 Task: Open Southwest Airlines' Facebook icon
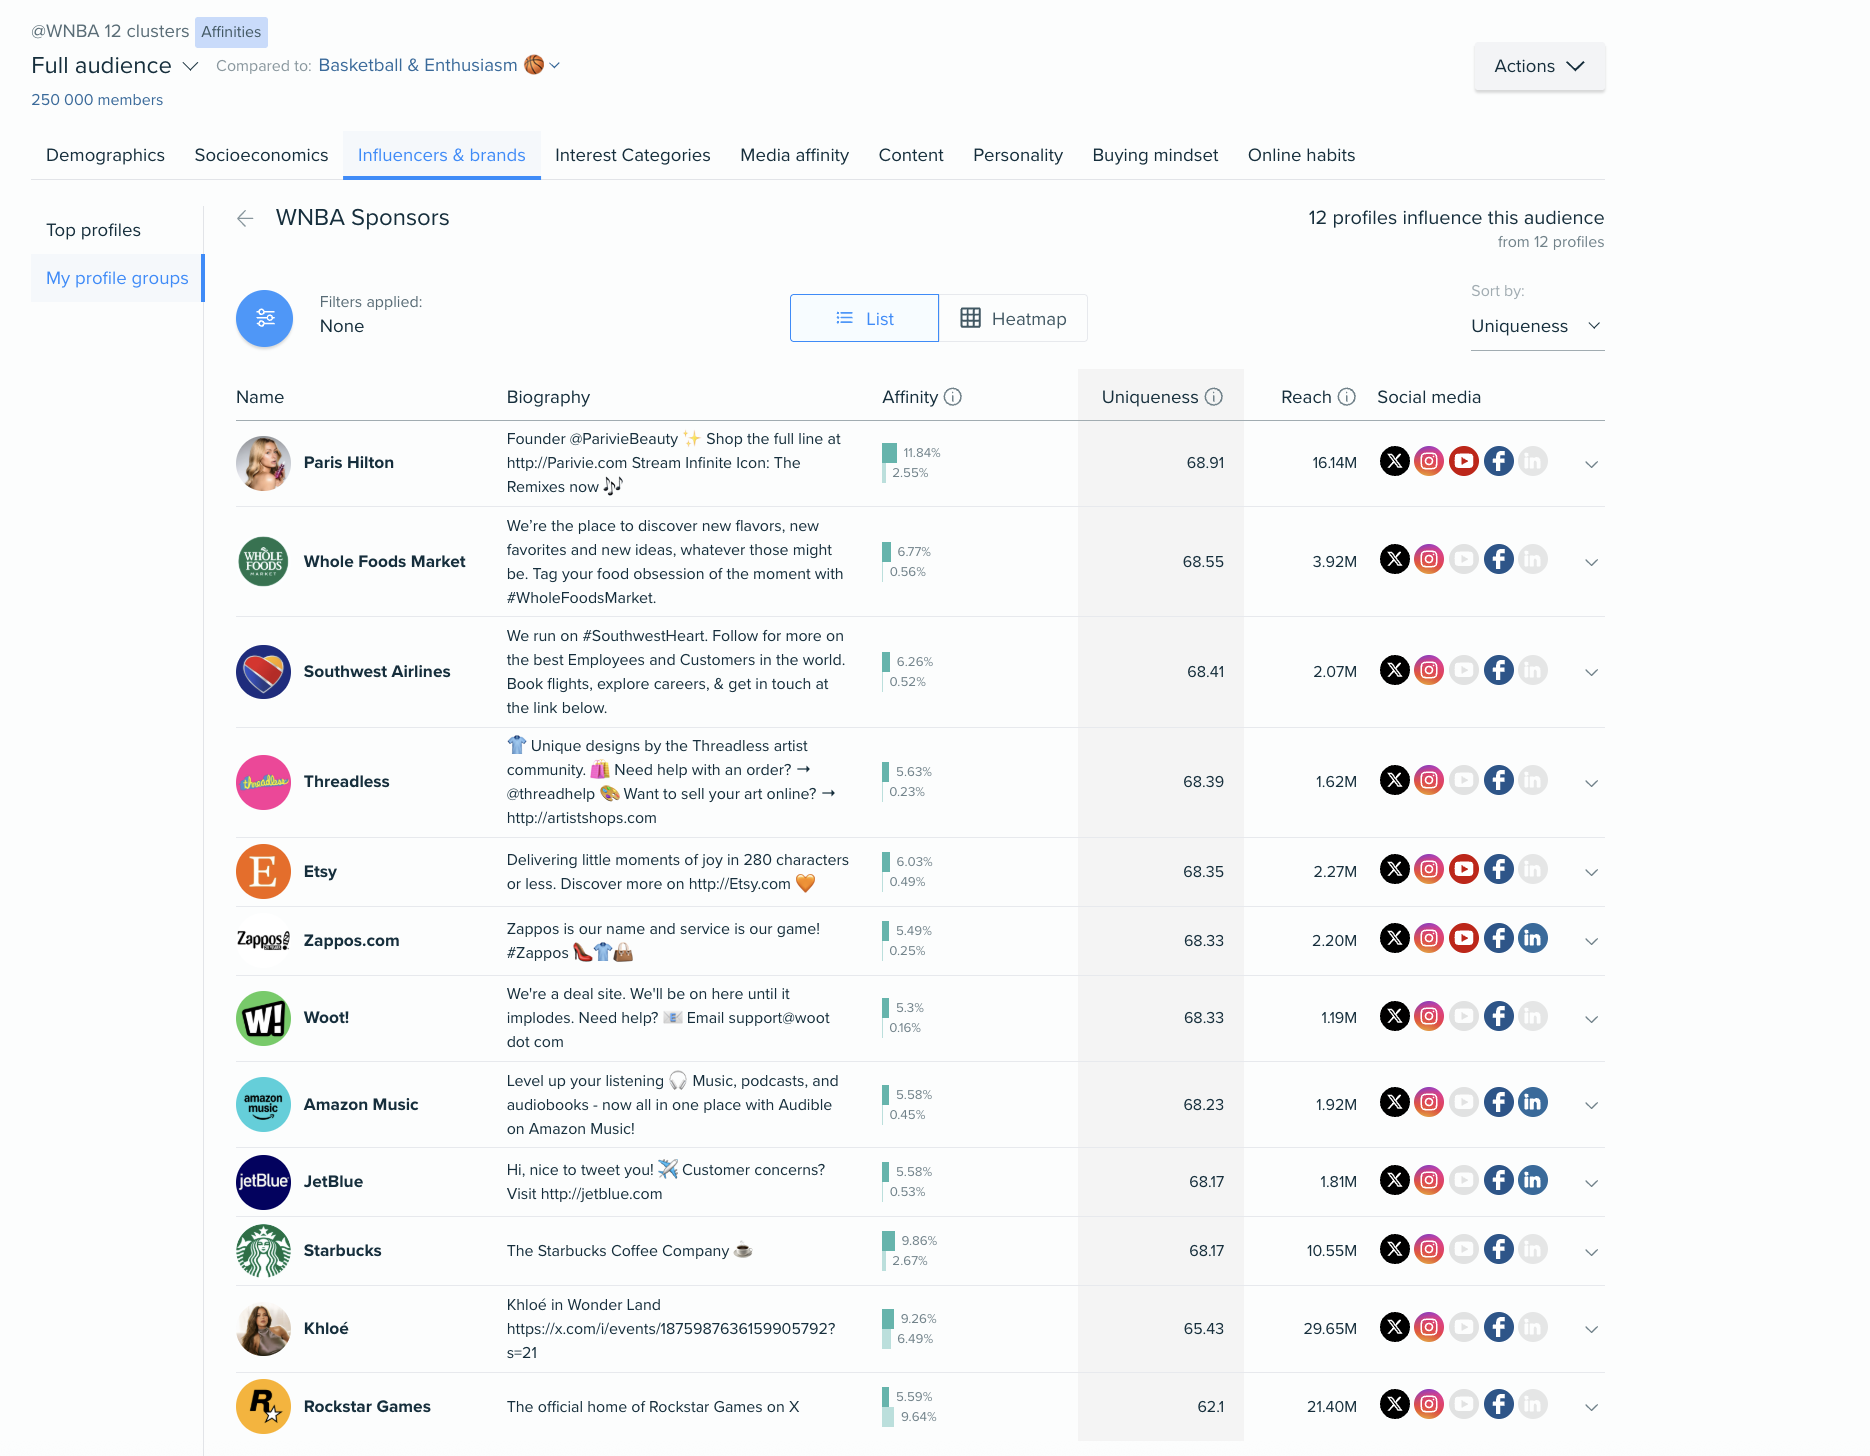click(x=1498, y=670)
